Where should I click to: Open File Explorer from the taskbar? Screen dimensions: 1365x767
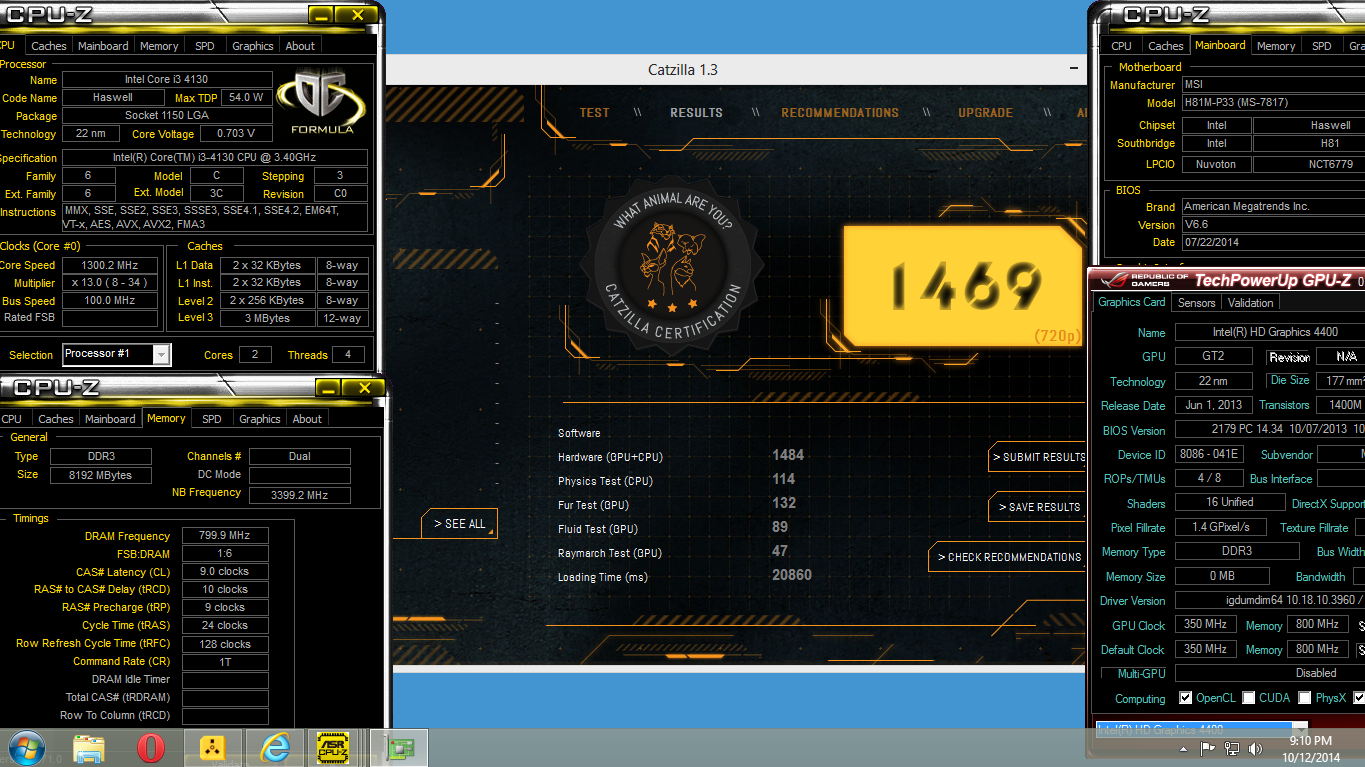click(x=89, y=748)
